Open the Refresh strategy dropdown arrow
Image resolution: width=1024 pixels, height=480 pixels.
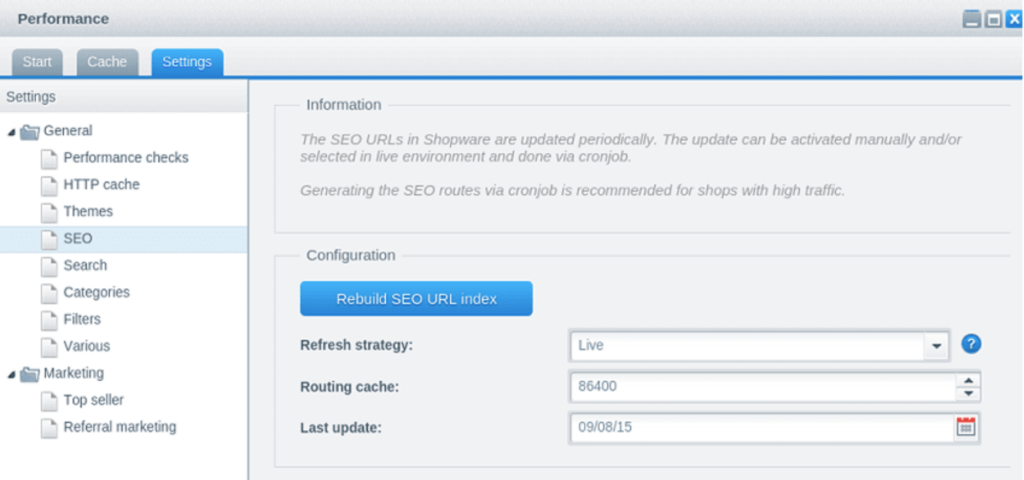pos(937,346)
